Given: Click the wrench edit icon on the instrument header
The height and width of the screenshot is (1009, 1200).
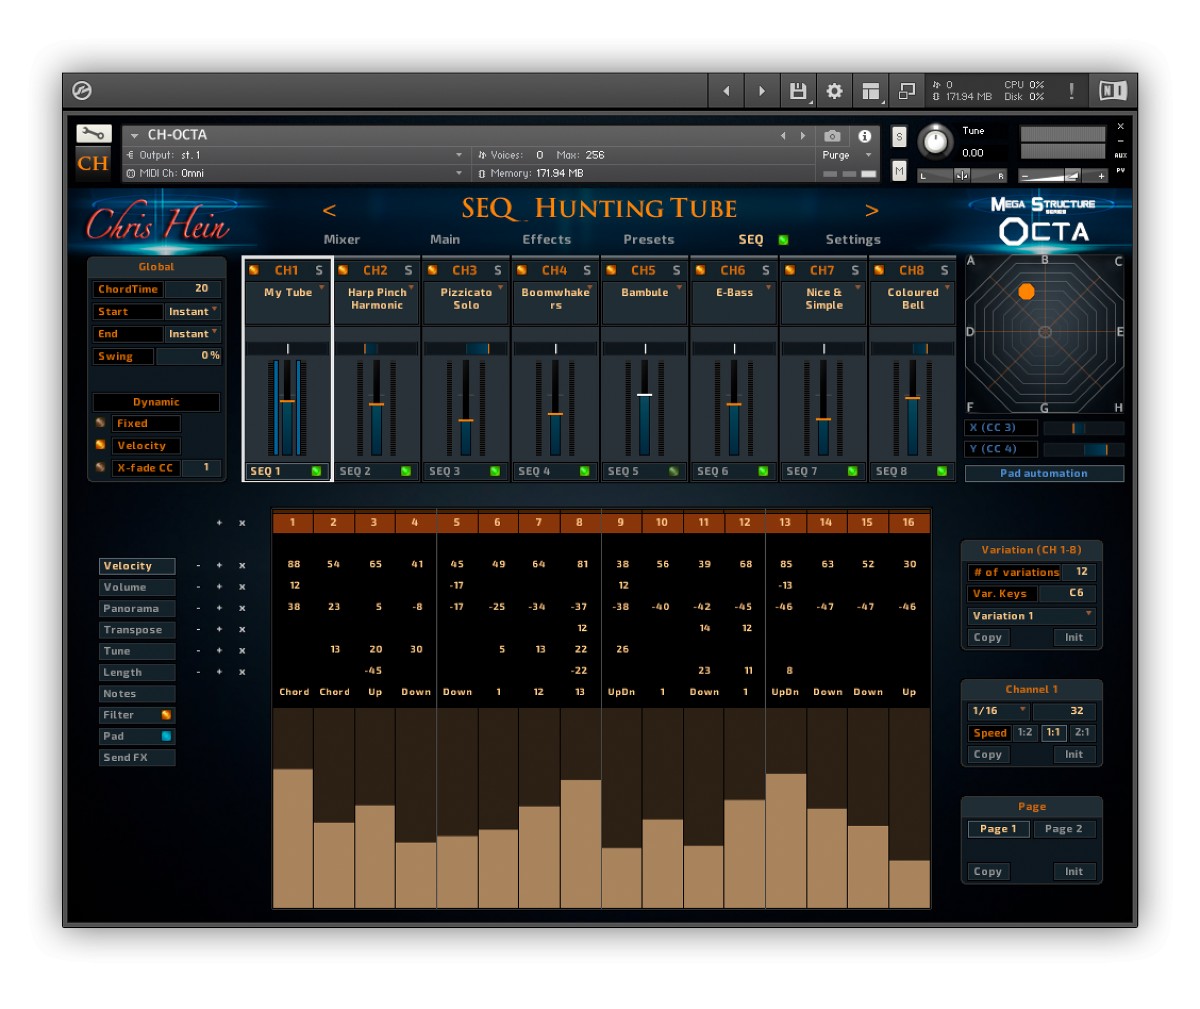Looking at the screenshot, I should pos(96,134).
